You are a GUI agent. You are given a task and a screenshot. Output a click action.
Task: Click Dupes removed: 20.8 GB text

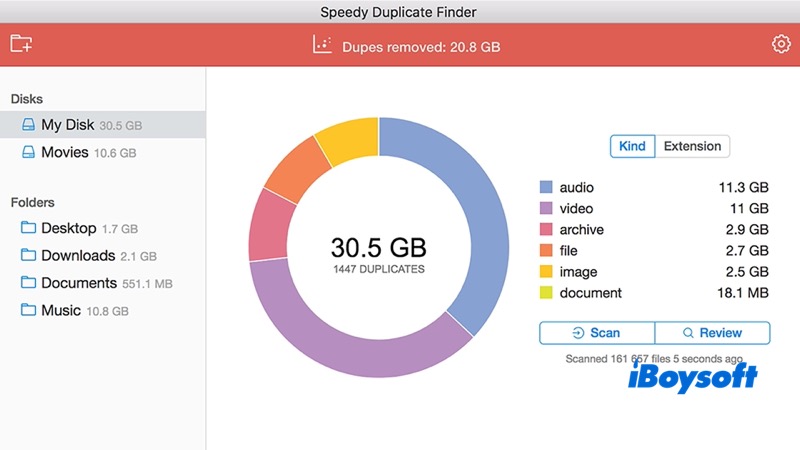click(421, 47)
